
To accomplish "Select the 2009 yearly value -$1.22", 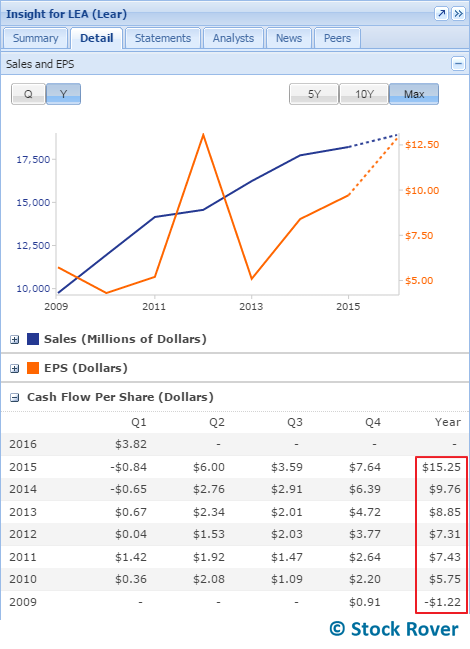I will pos(442,602).
